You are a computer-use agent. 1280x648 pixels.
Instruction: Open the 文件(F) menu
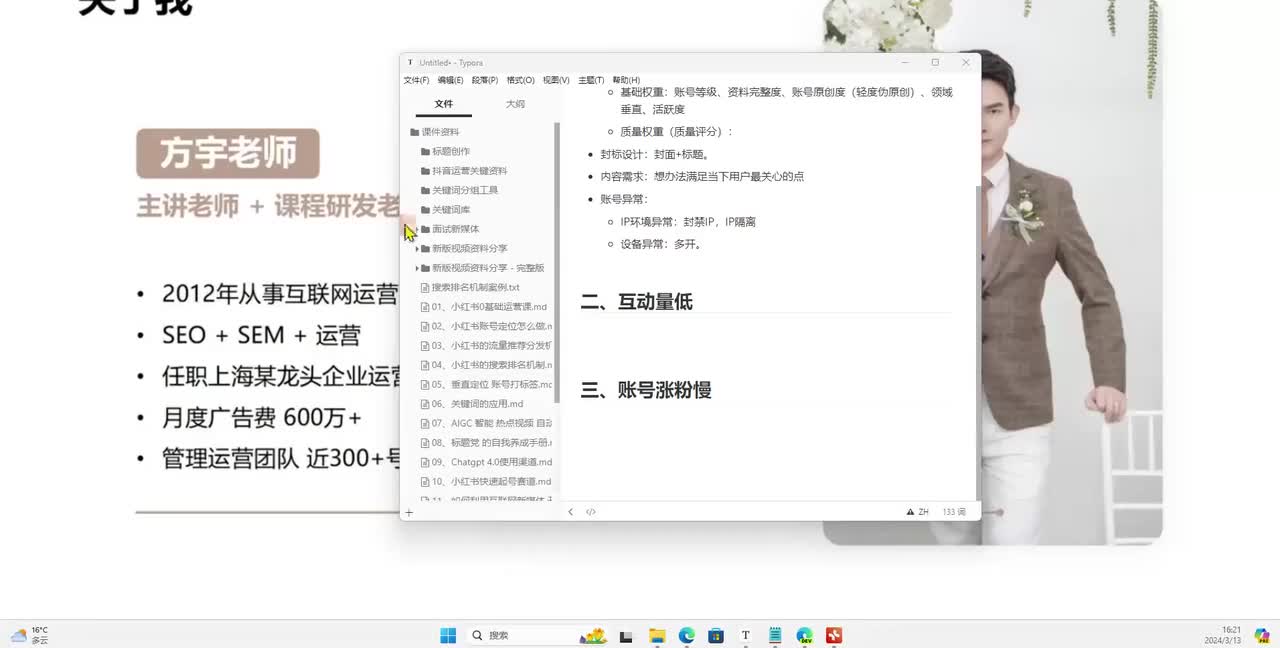tap(416, 80)
